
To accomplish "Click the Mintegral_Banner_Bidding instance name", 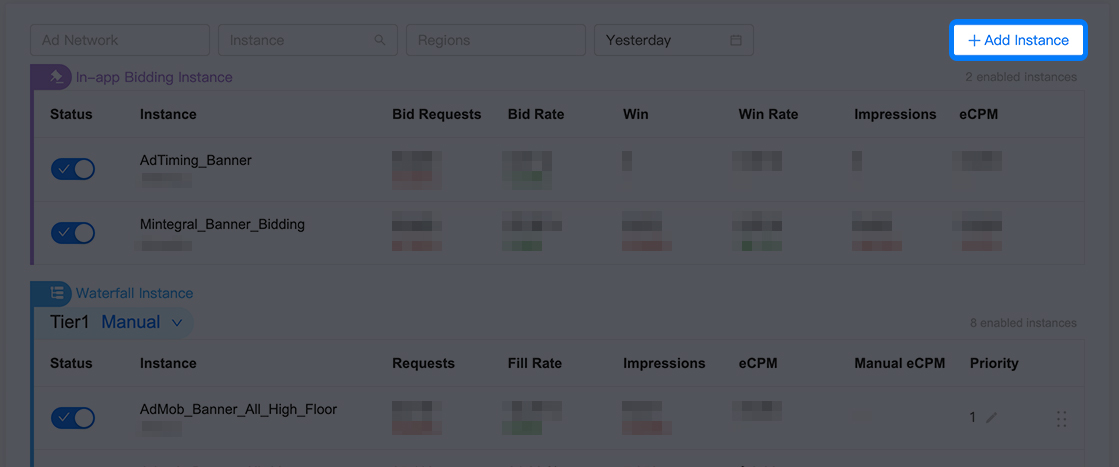I will pyautogui.click(x=223, y=224).
